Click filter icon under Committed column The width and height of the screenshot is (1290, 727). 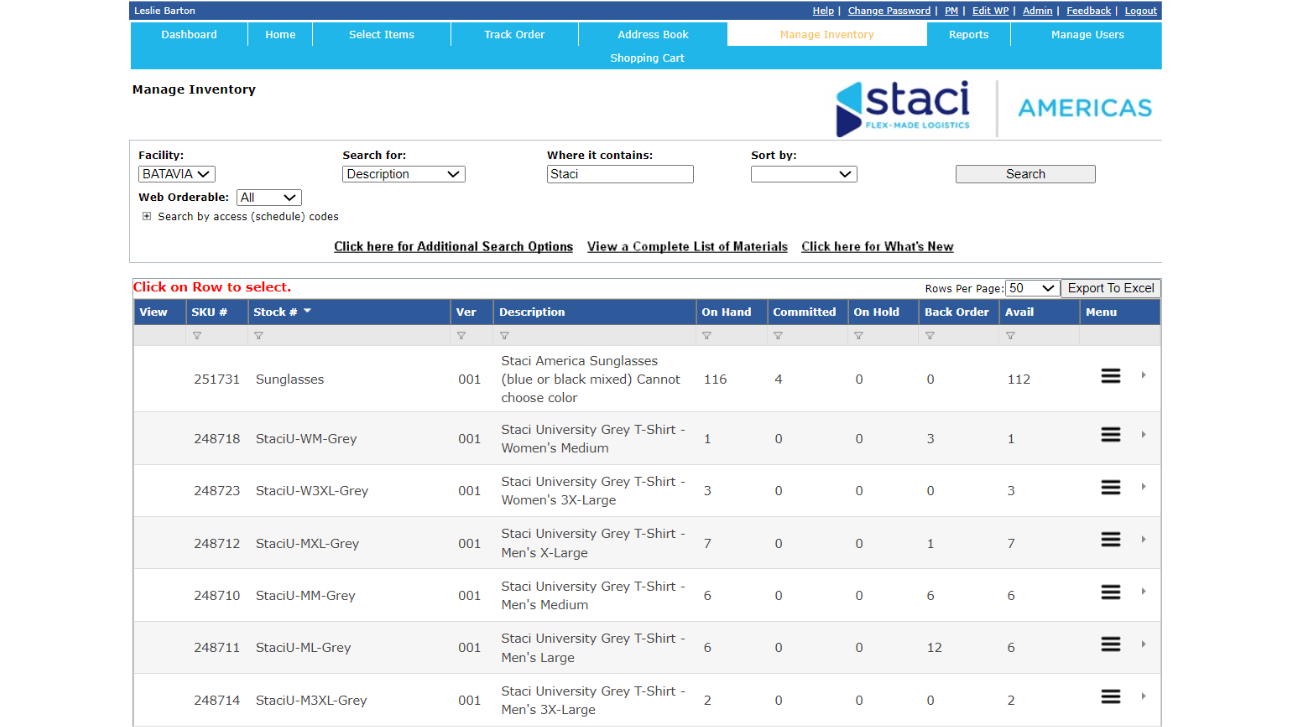click(778, 336)
